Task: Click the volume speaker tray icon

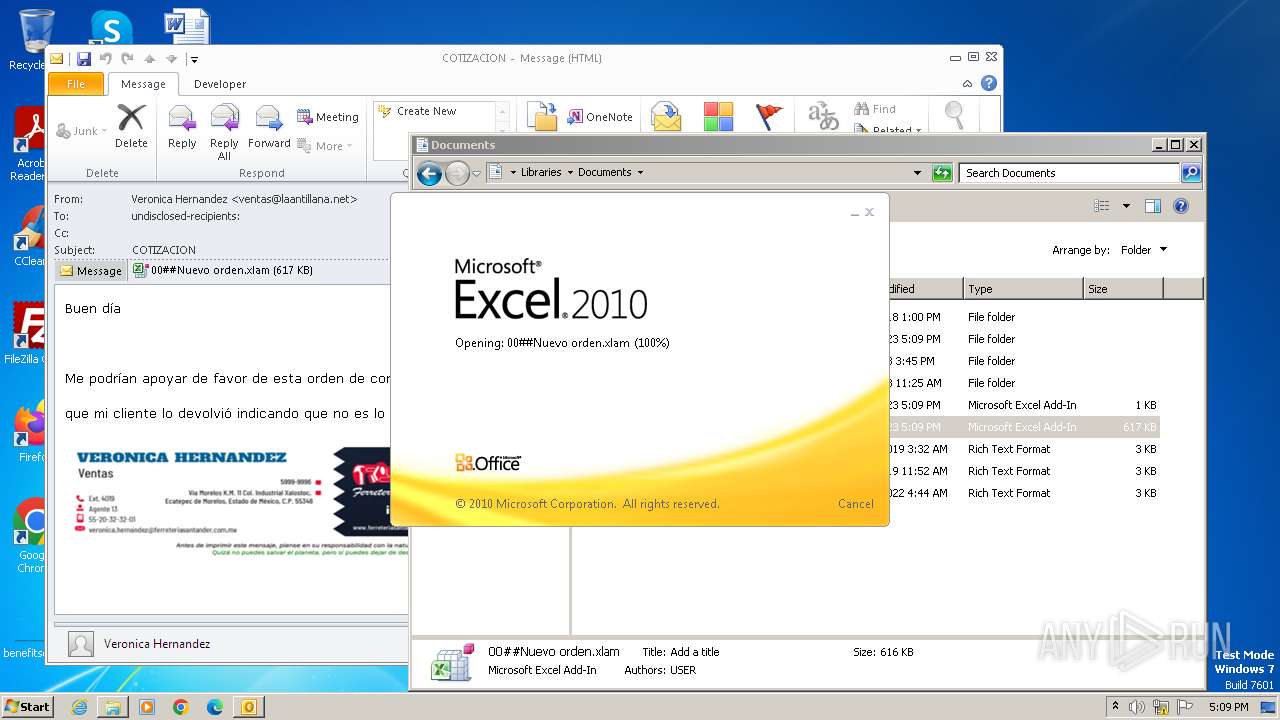Action: [x=1137, y=707]
